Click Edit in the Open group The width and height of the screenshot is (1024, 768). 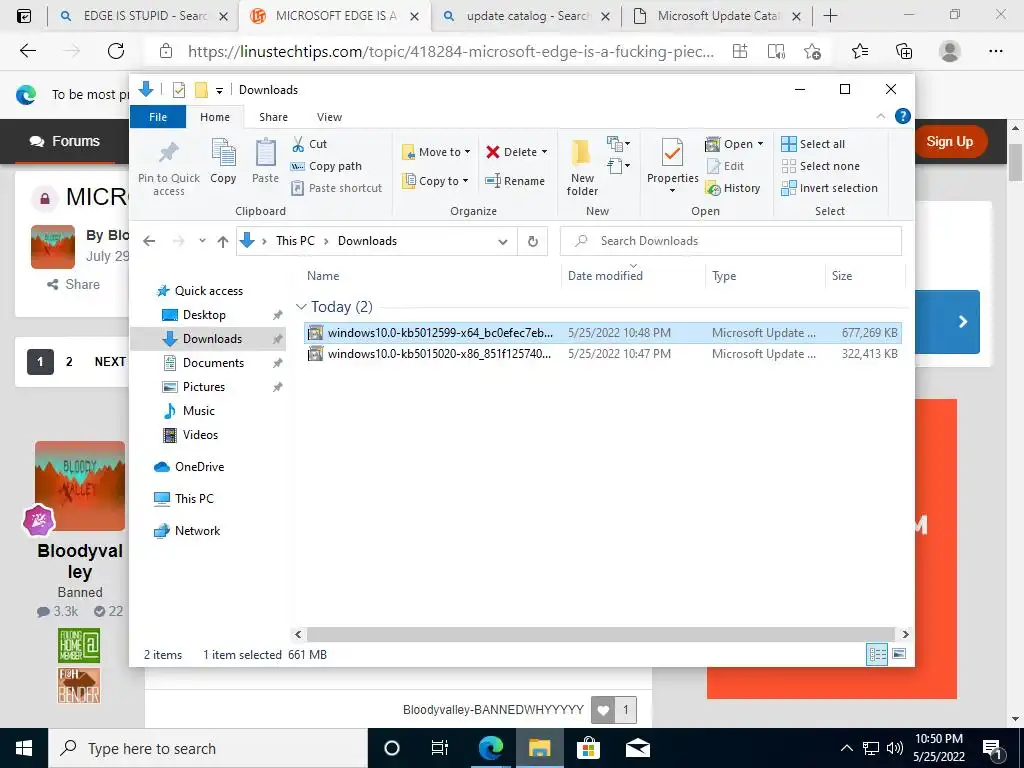725,166
